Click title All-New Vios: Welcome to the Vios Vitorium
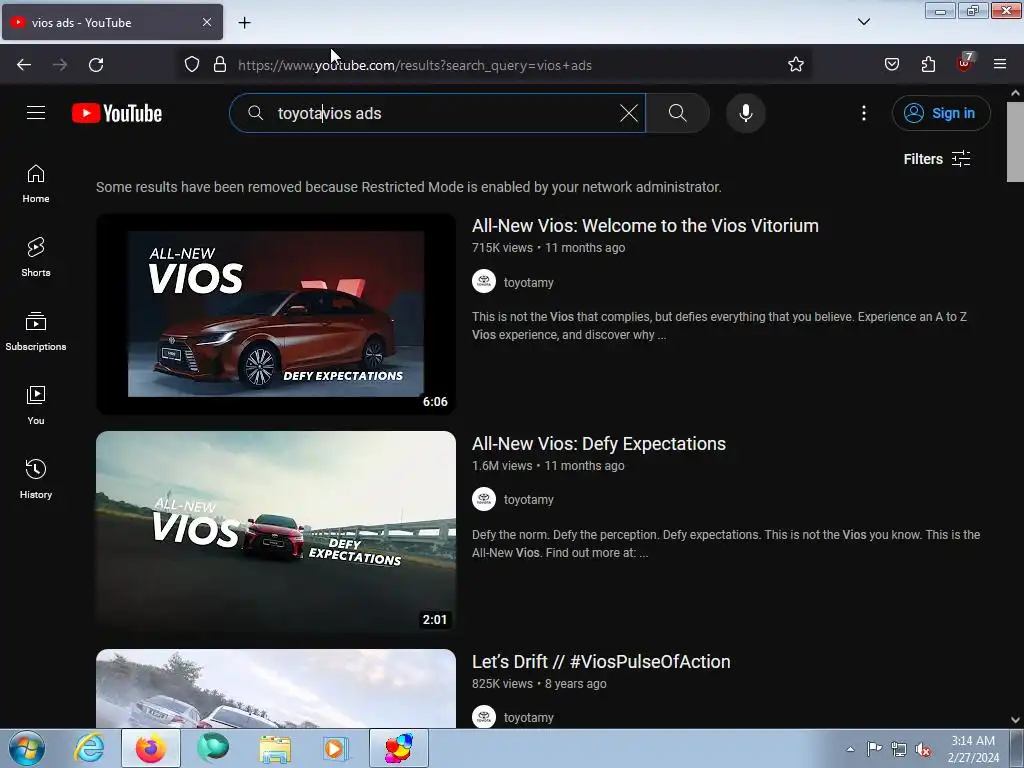 [645, 226]
